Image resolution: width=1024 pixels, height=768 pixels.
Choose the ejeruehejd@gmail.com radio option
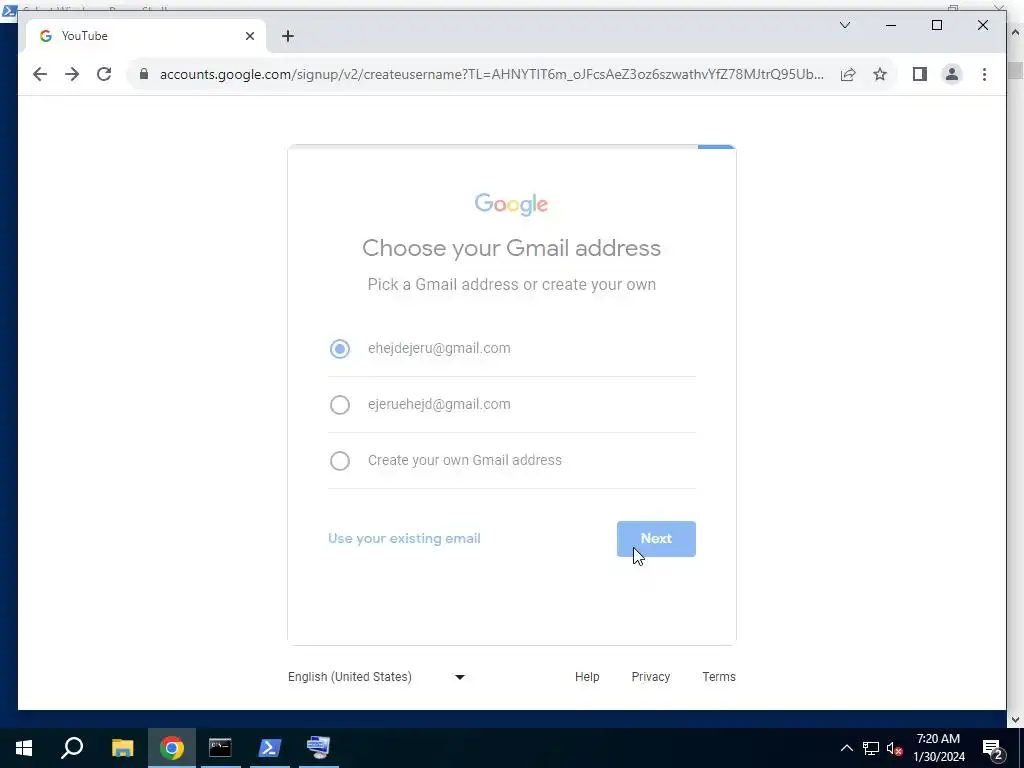click(x=340, y=405)
